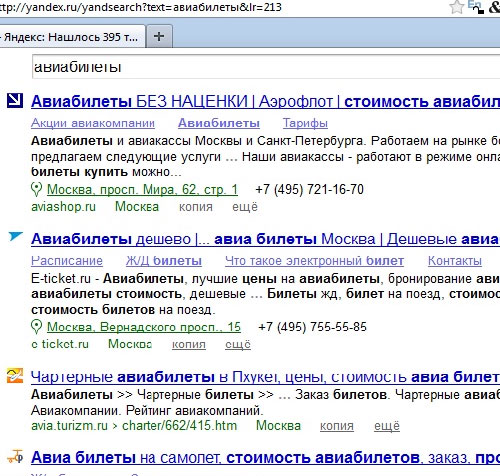The image size is (500, 476).
Task: Open sitelink Акции авиакомпании
Action: point(93,123)
